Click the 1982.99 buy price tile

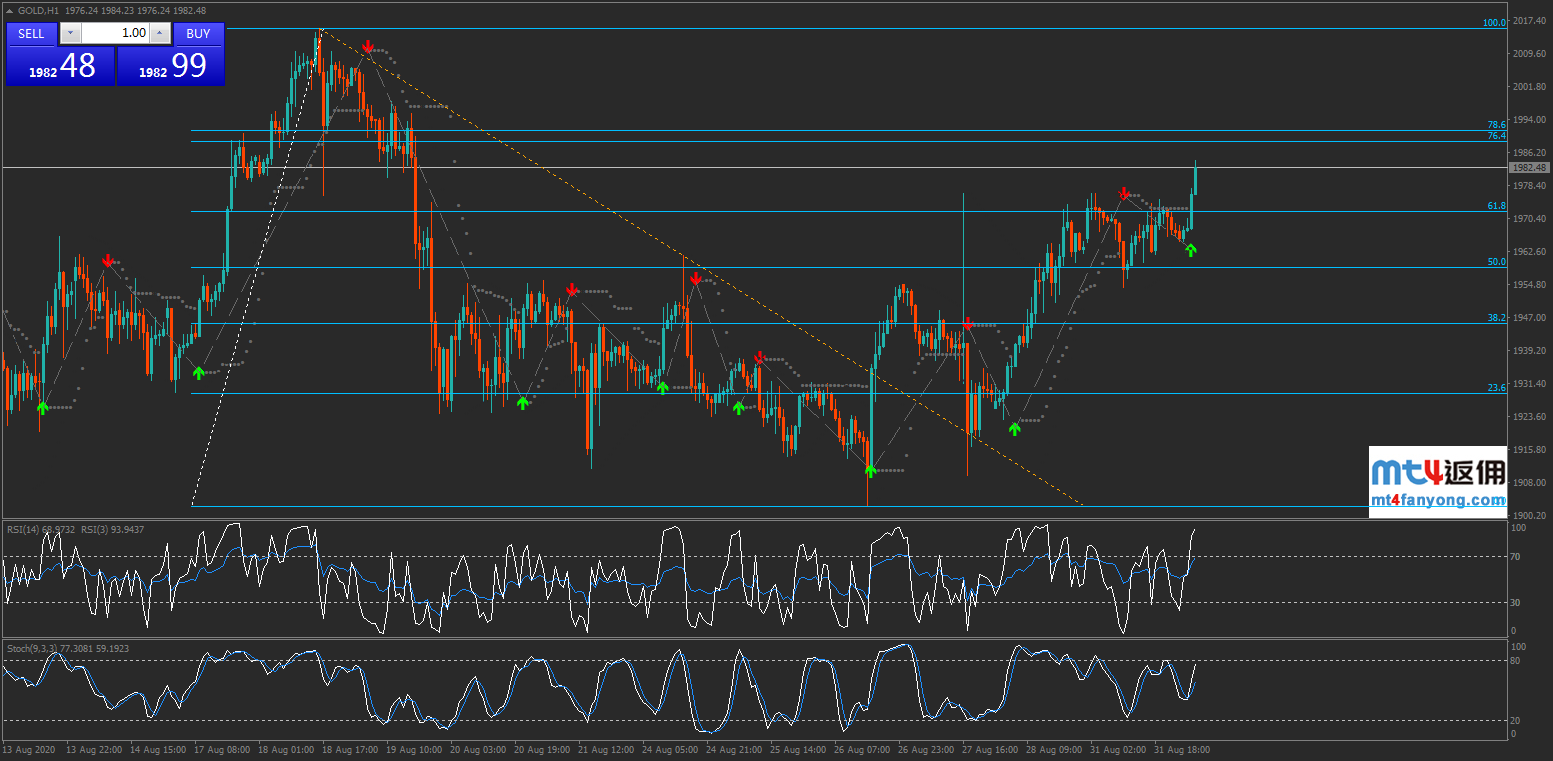point(171,66)
